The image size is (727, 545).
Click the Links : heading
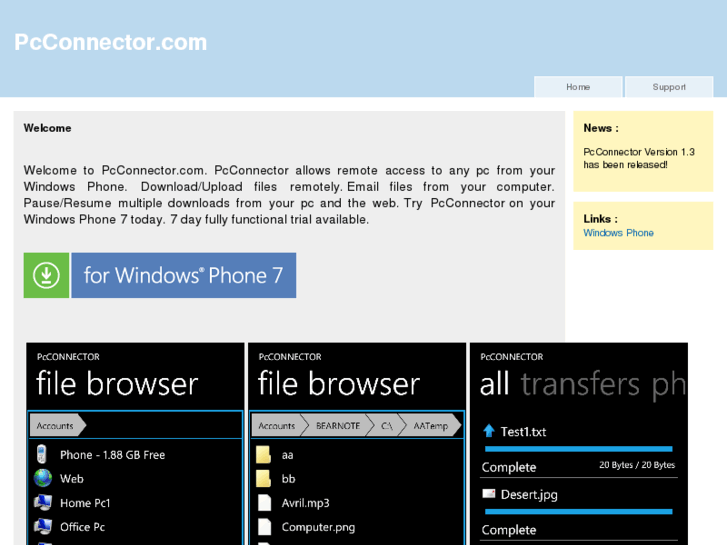click(x=600, y=219)
